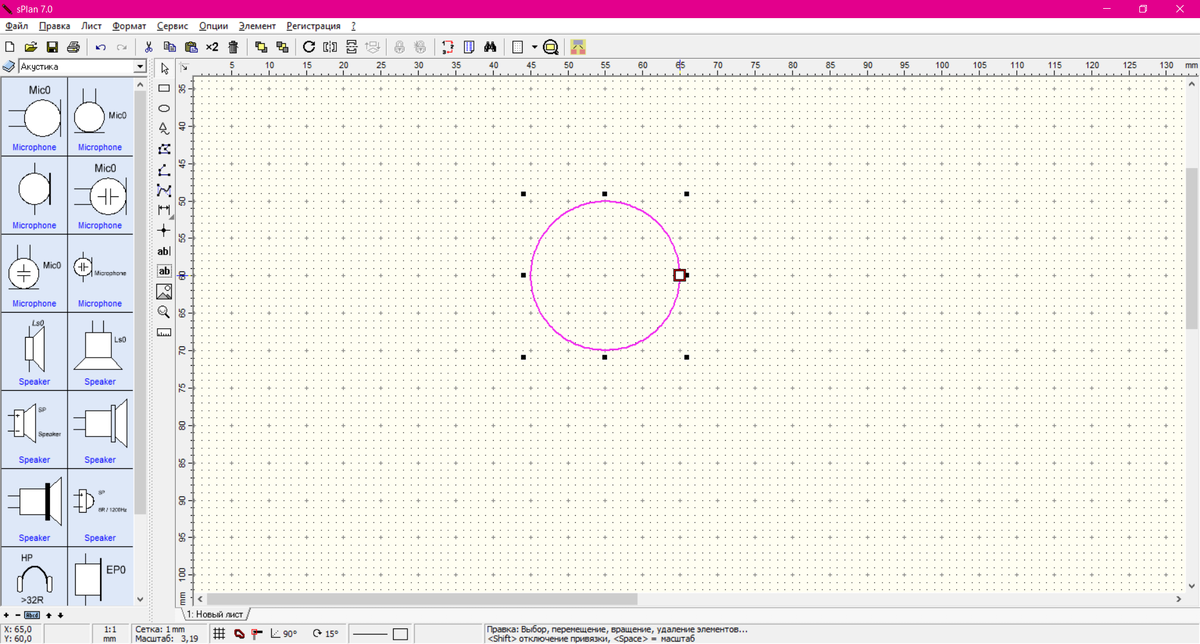Open the line style selector in status bar
Viewport: 1200px width, 644px height.
(370, 634)
